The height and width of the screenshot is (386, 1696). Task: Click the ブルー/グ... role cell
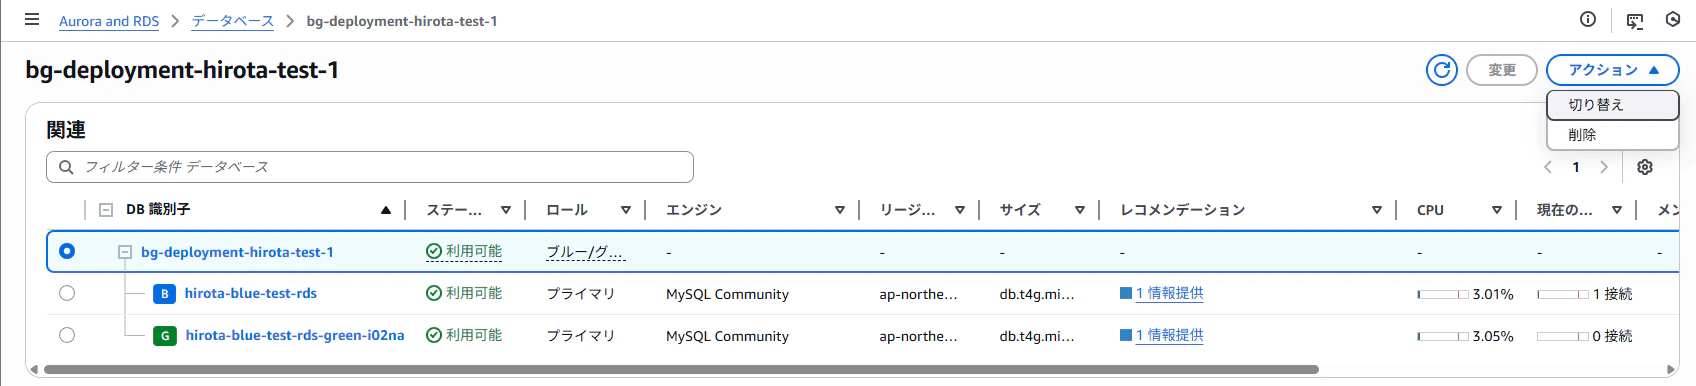[x=586, y=252]
